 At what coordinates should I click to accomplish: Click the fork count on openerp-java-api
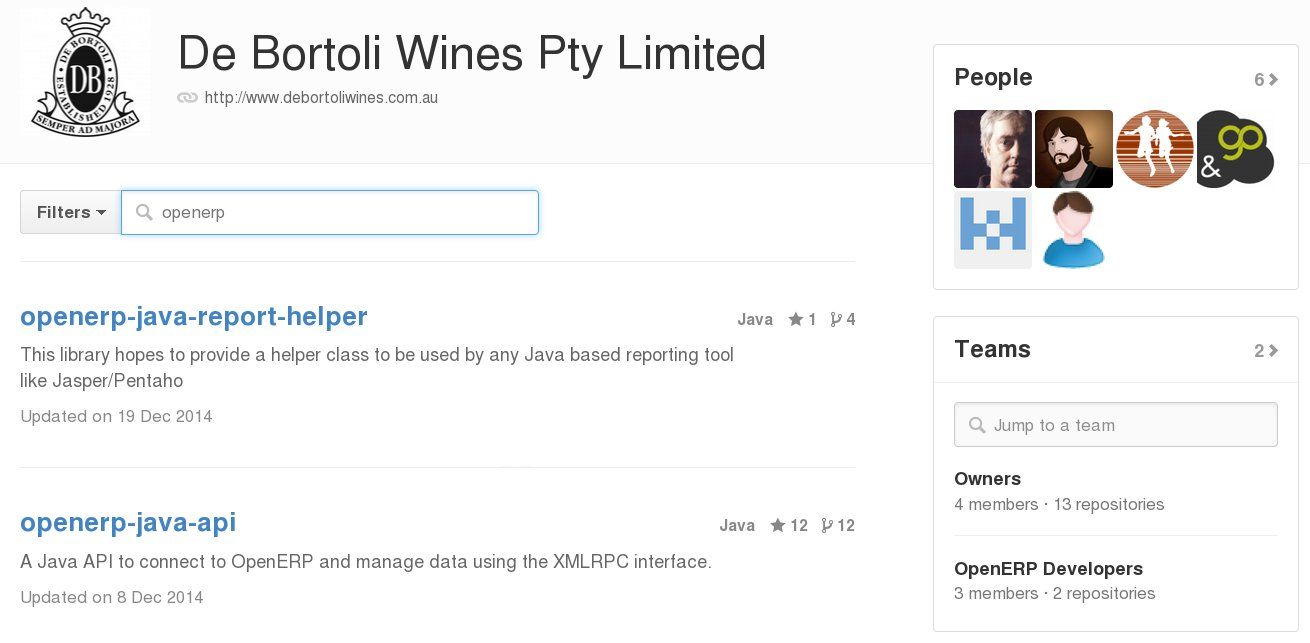[x=838, y=526]
